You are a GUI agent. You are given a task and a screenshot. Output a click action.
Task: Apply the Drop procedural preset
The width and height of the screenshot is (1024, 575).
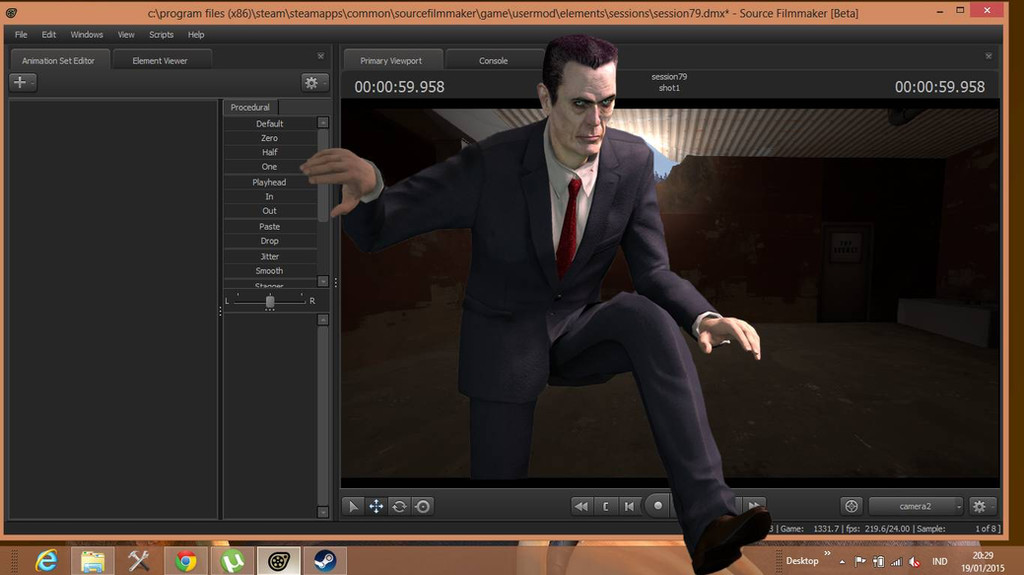(x=270, y=241)
